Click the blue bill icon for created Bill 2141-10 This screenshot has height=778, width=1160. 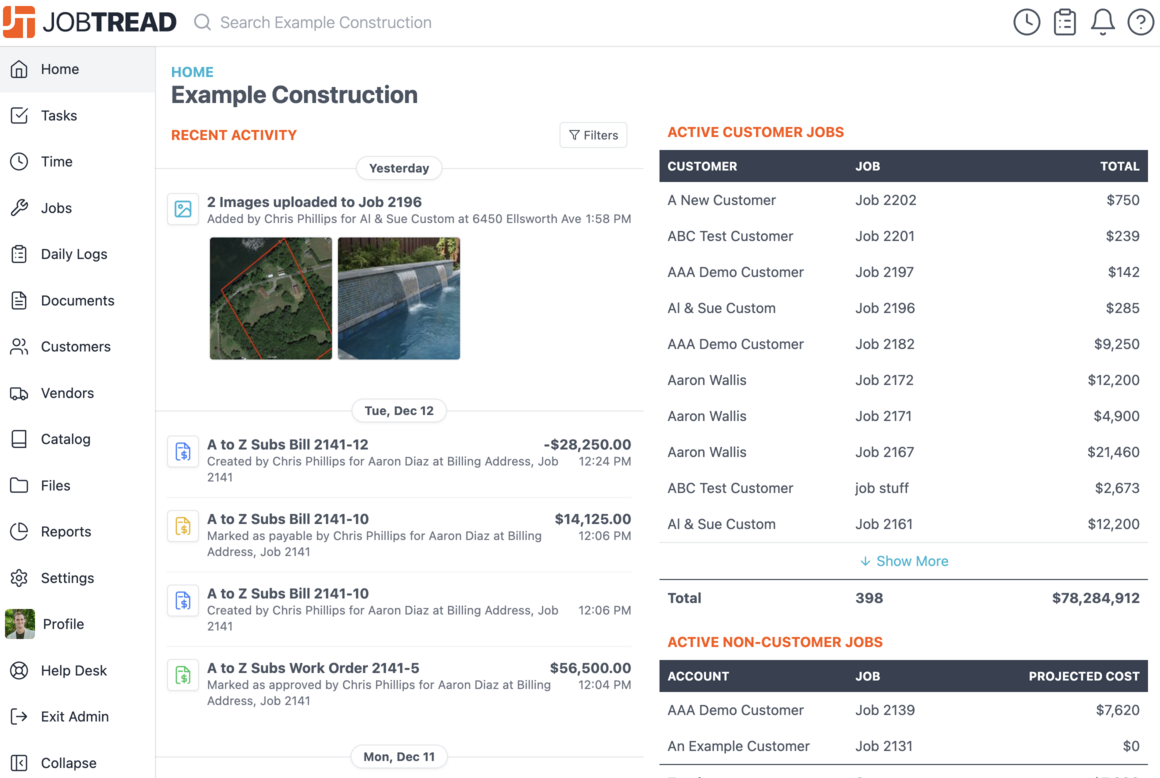click(x=183, y=601)
